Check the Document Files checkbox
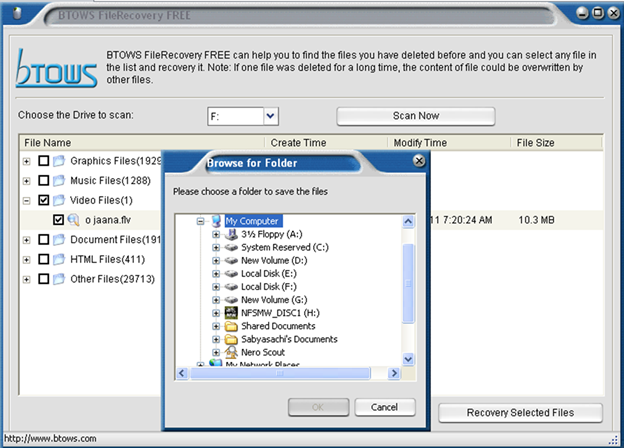This screenshot has width=624, height=448. pyautogui.click(x=44, y=240)
